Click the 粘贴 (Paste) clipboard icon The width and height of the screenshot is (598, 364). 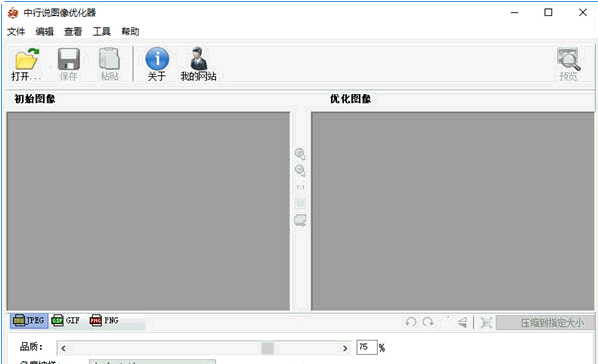pos(109,59)
